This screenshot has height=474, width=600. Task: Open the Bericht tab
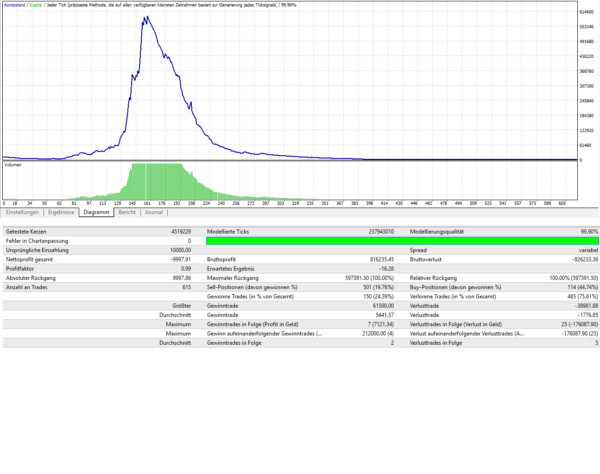[x=127, y=212]
